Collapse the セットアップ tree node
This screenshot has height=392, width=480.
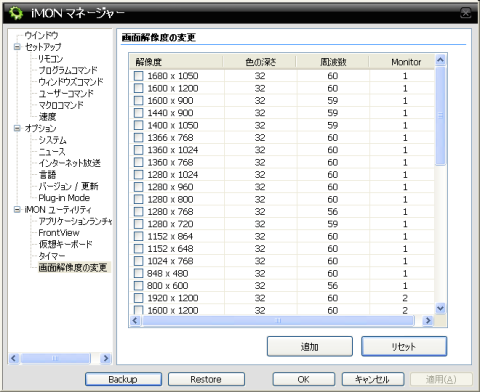pos(17,47)
